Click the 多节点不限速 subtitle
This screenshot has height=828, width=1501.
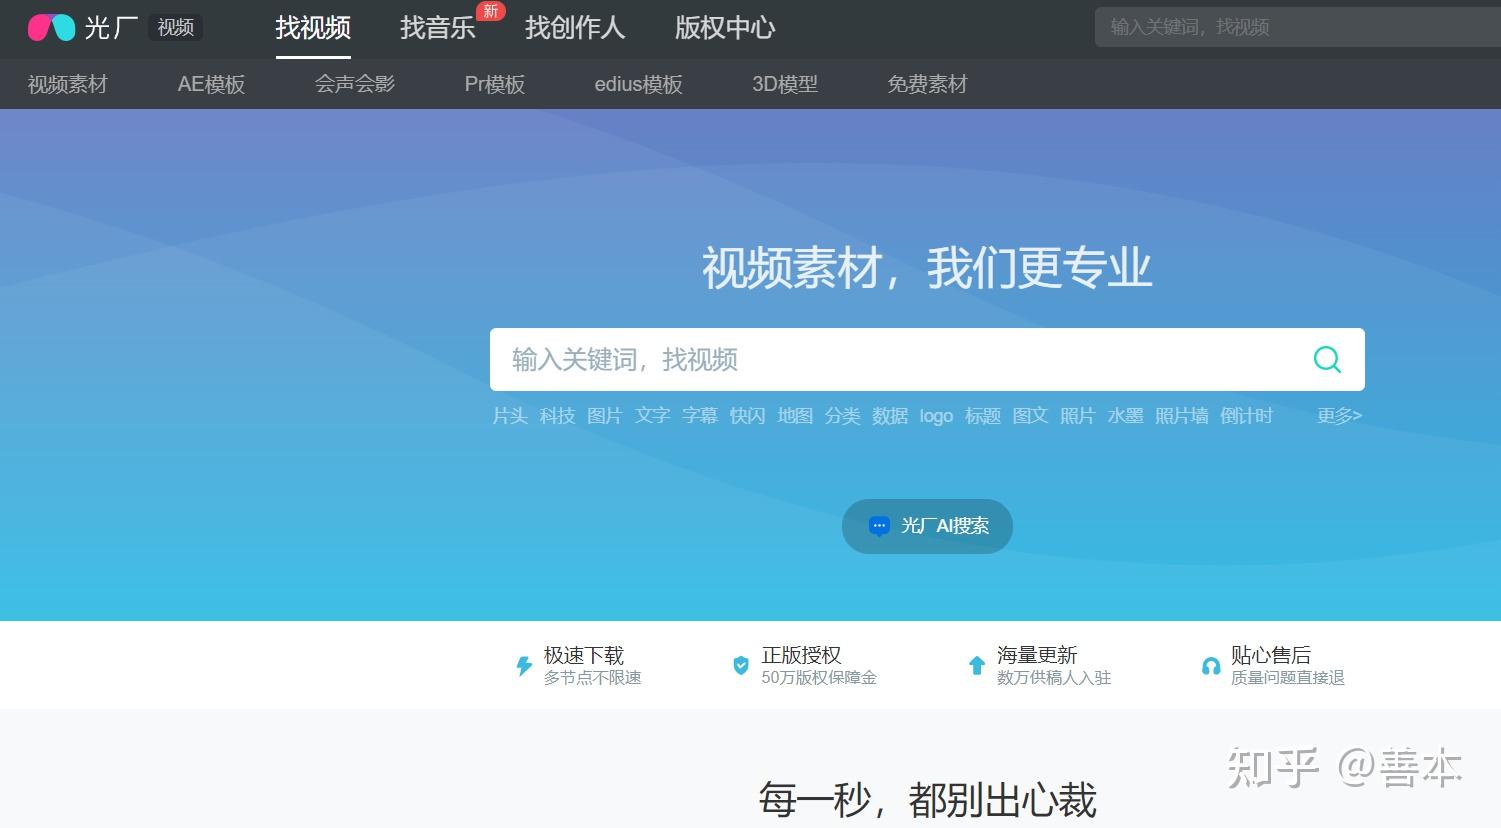[x=593, y=678]
